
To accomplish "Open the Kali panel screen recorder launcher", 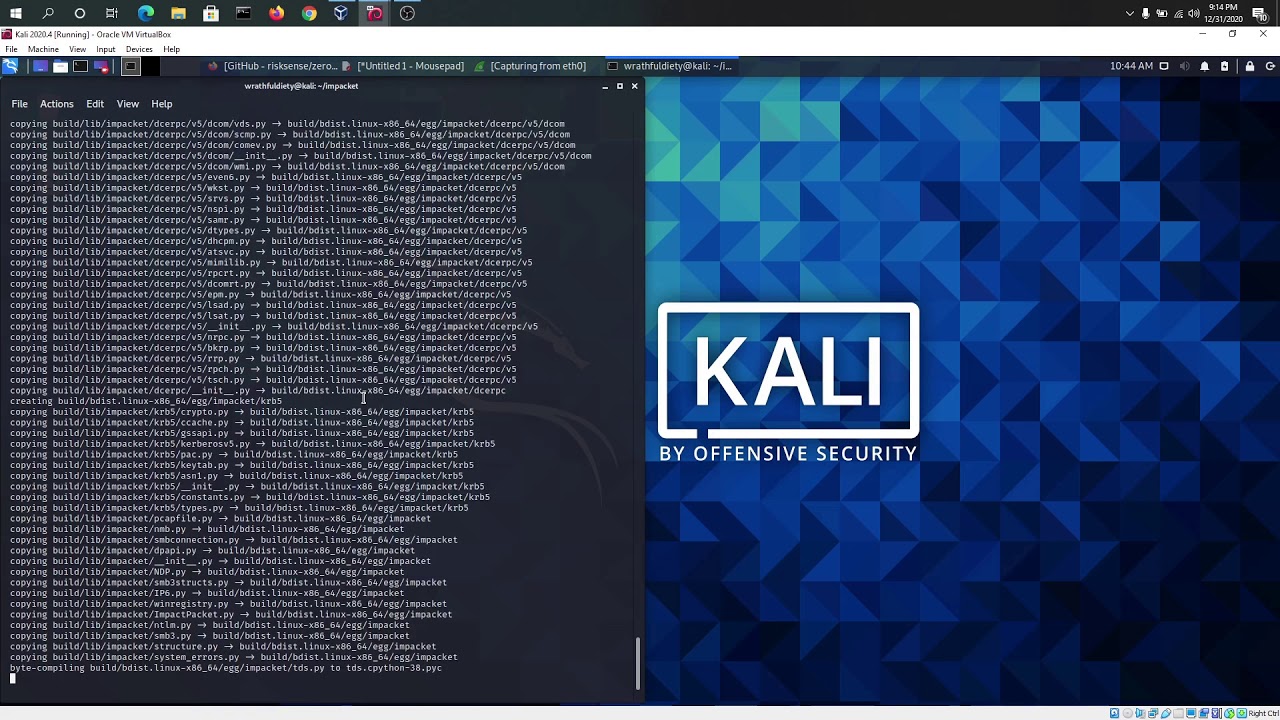I will (x=100, y=66).
